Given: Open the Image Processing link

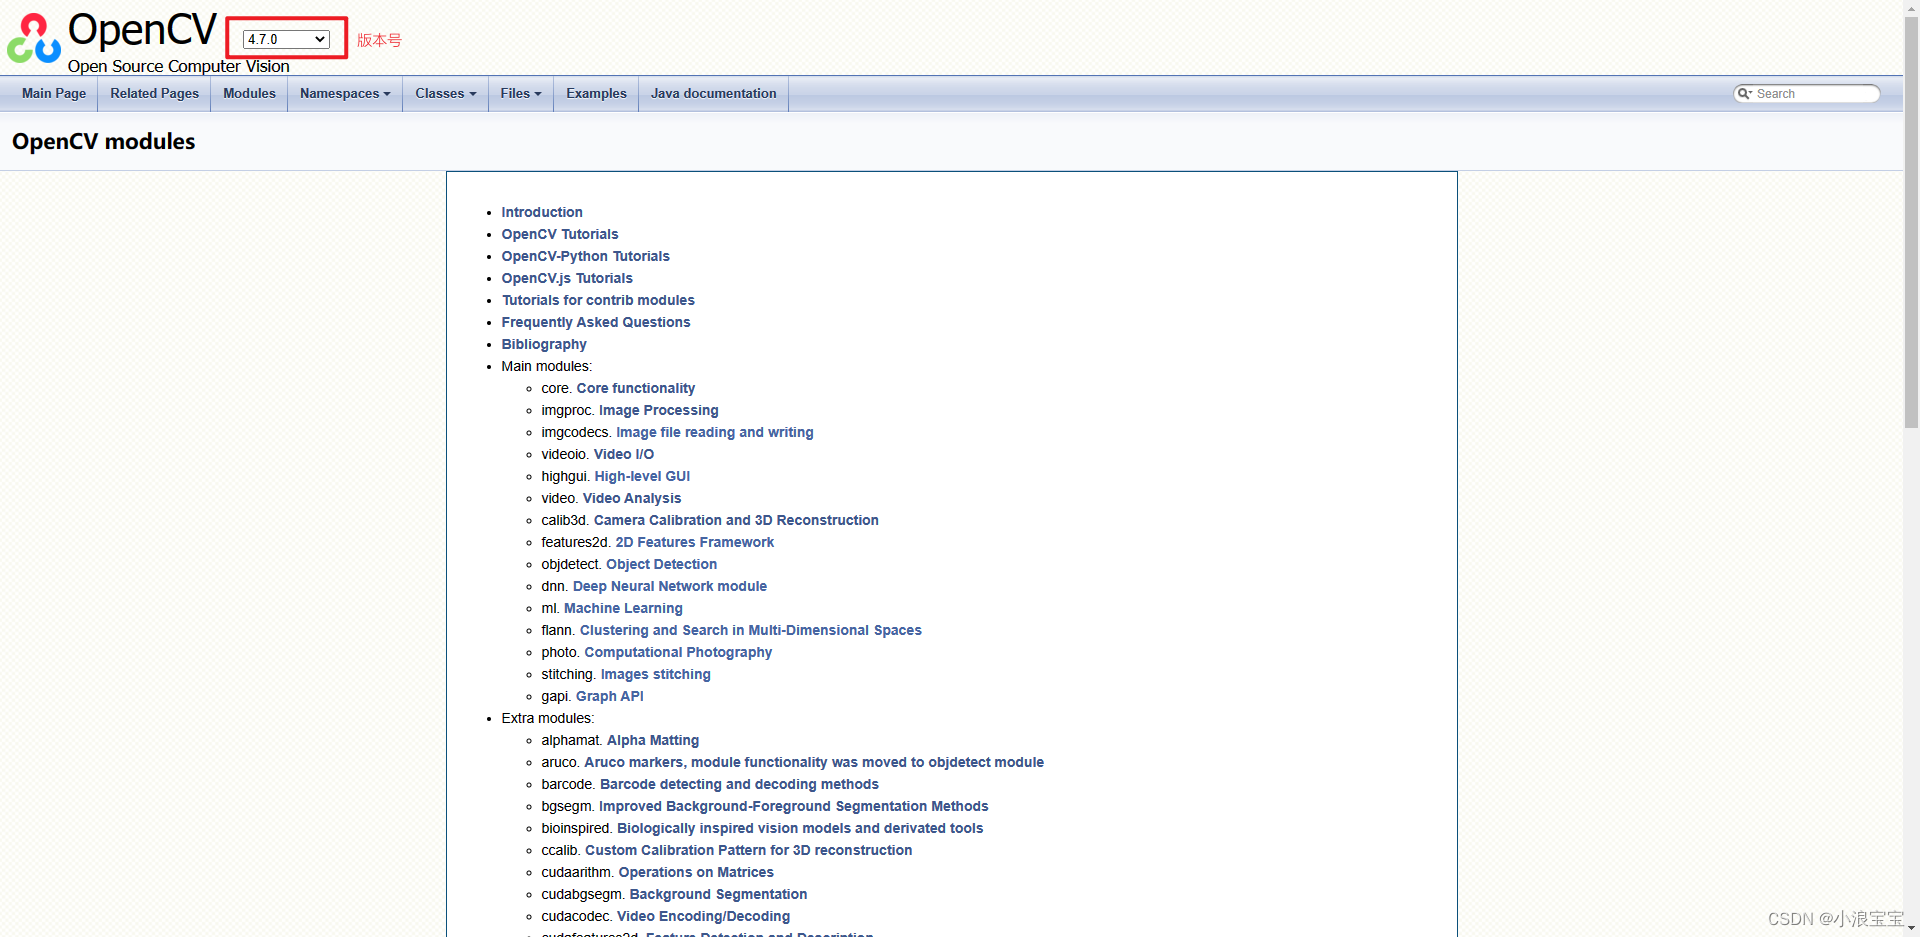Looking at the screenshot, I should click(659, 410).
